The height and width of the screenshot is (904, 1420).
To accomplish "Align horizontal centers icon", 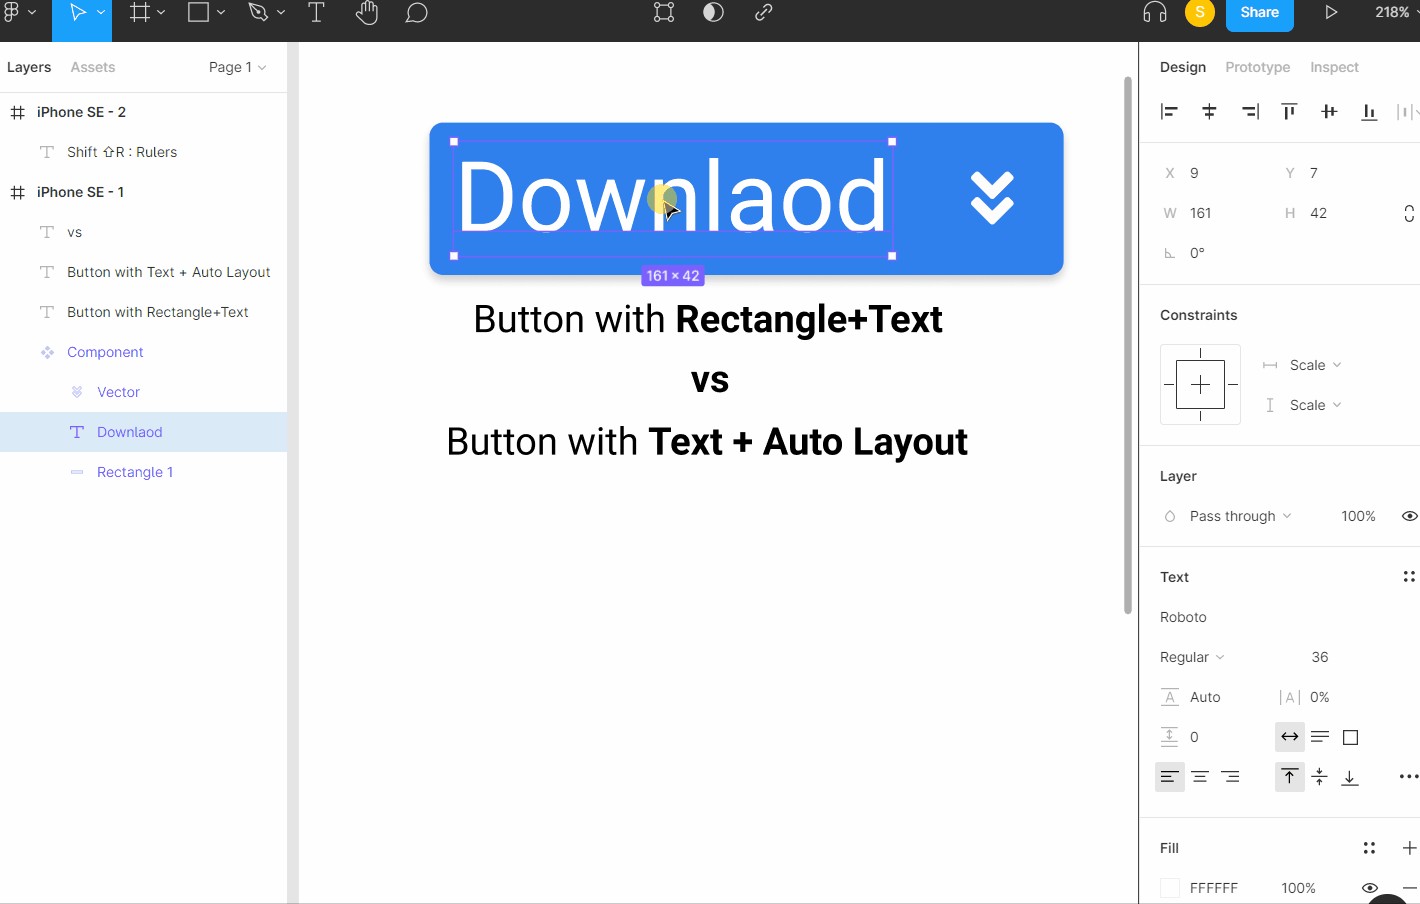I will pos(1209,111).
